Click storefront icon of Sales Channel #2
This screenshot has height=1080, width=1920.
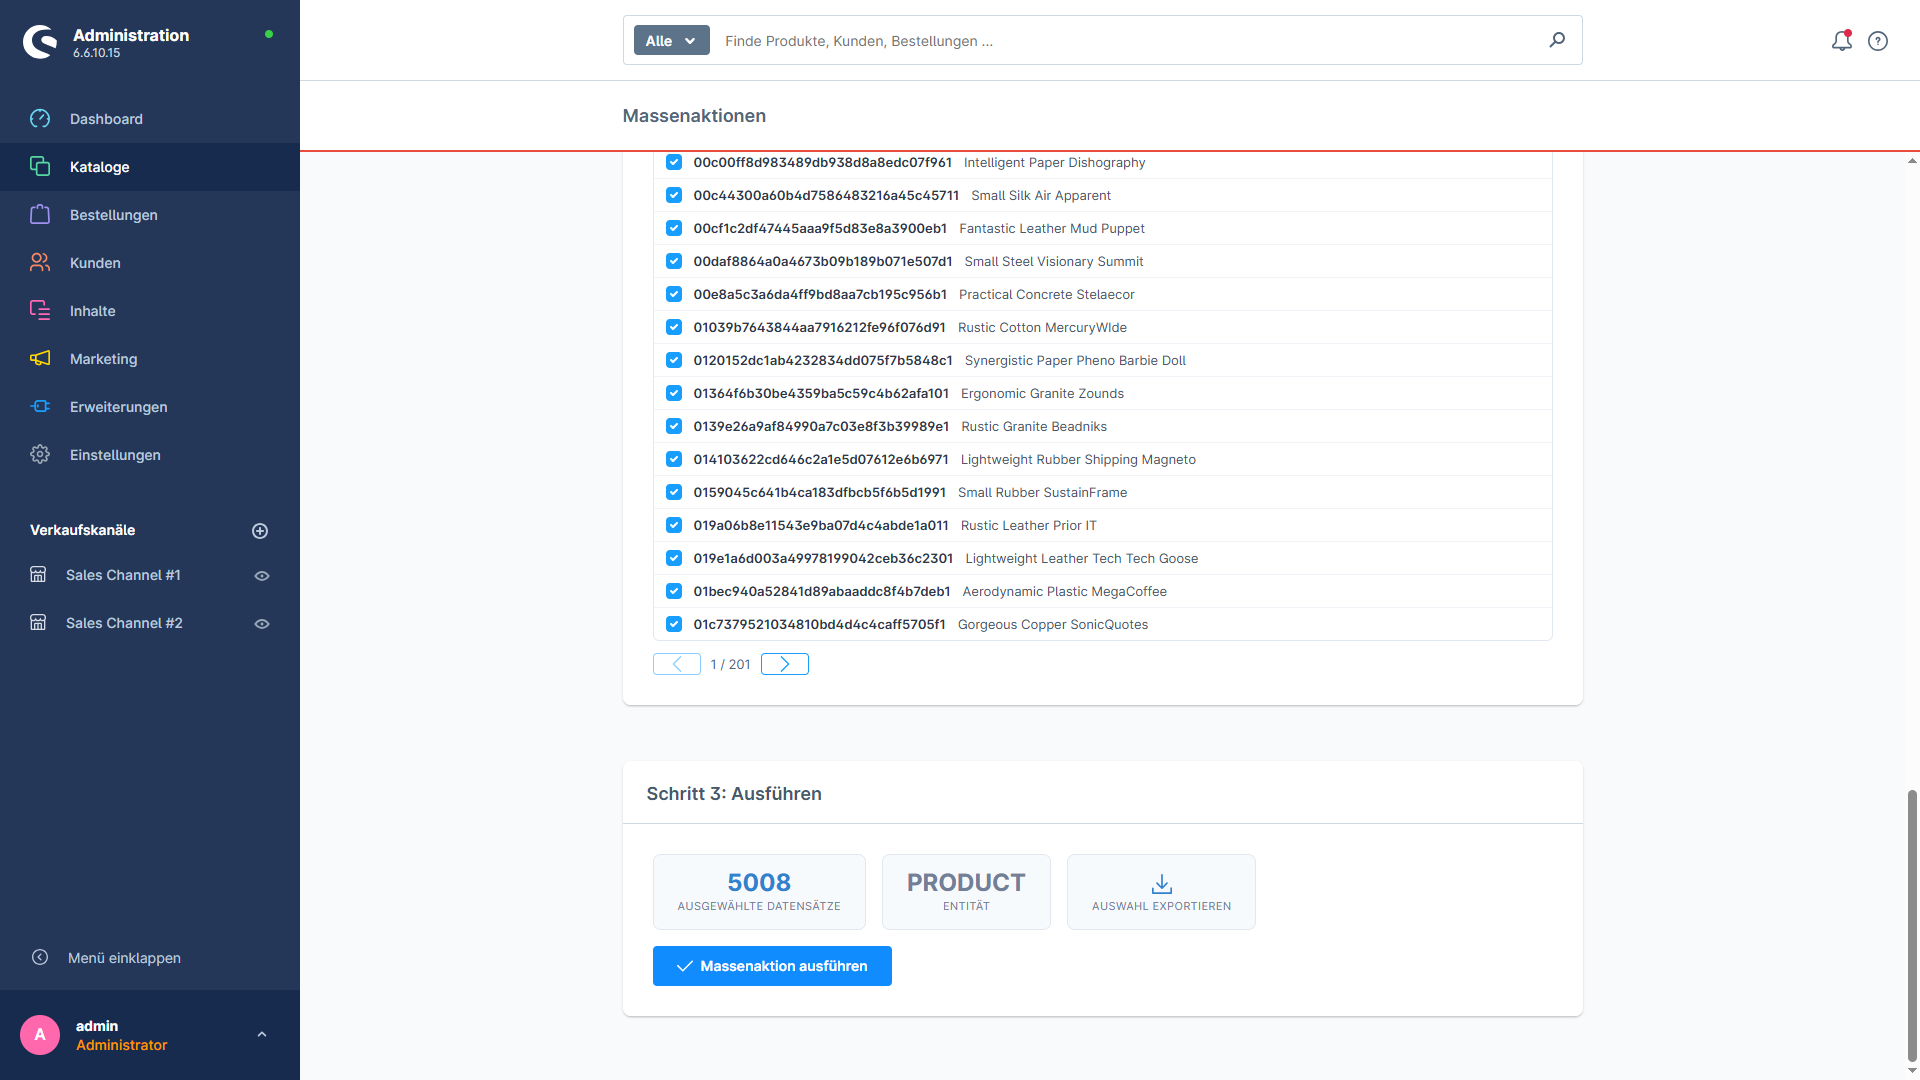tap(38, 623)
